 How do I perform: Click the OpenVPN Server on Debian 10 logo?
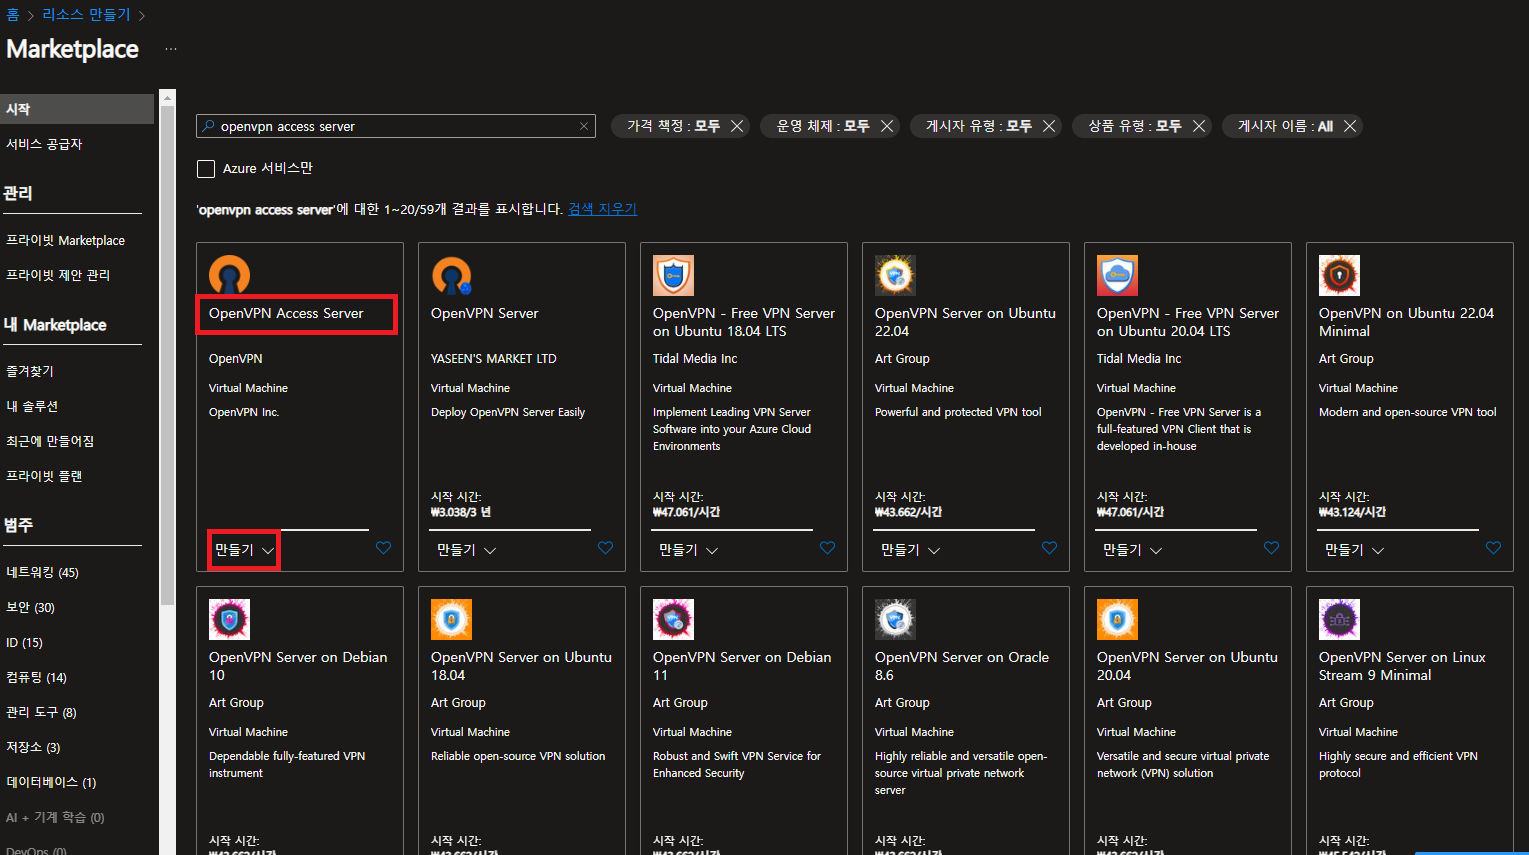point(229,619)
